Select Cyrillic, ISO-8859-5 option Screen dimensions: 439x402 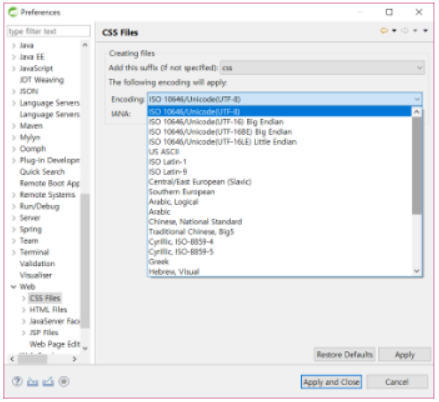[279, 252]
